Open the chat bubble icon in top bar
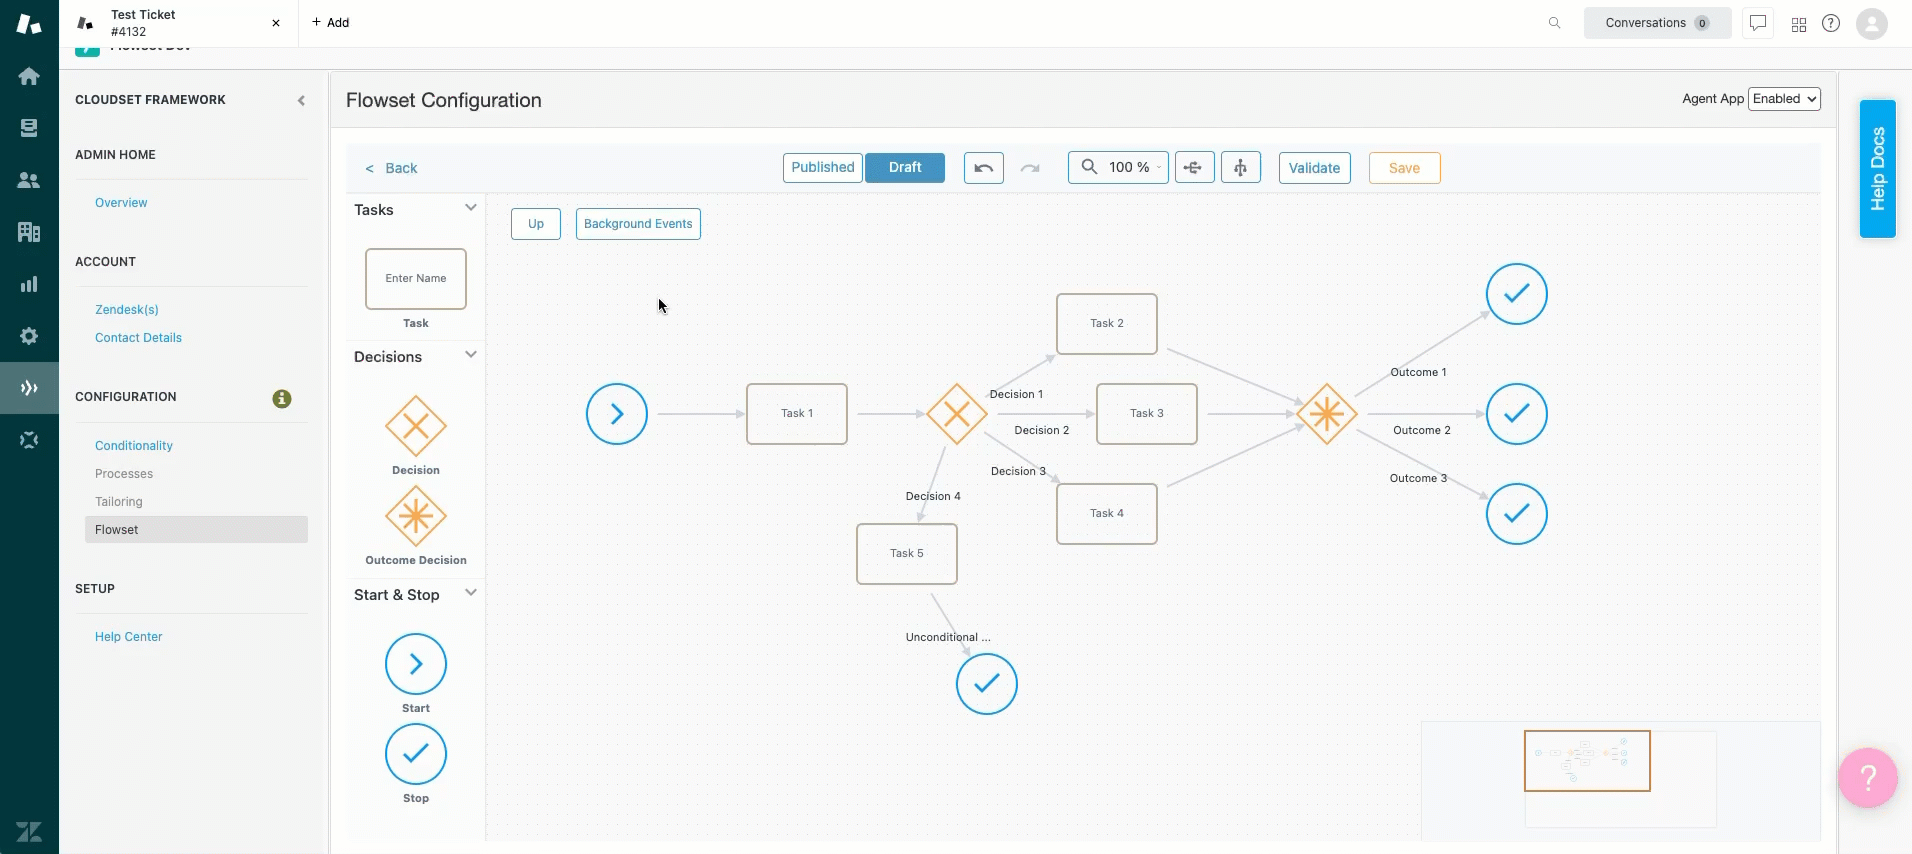 point(1758,23)
